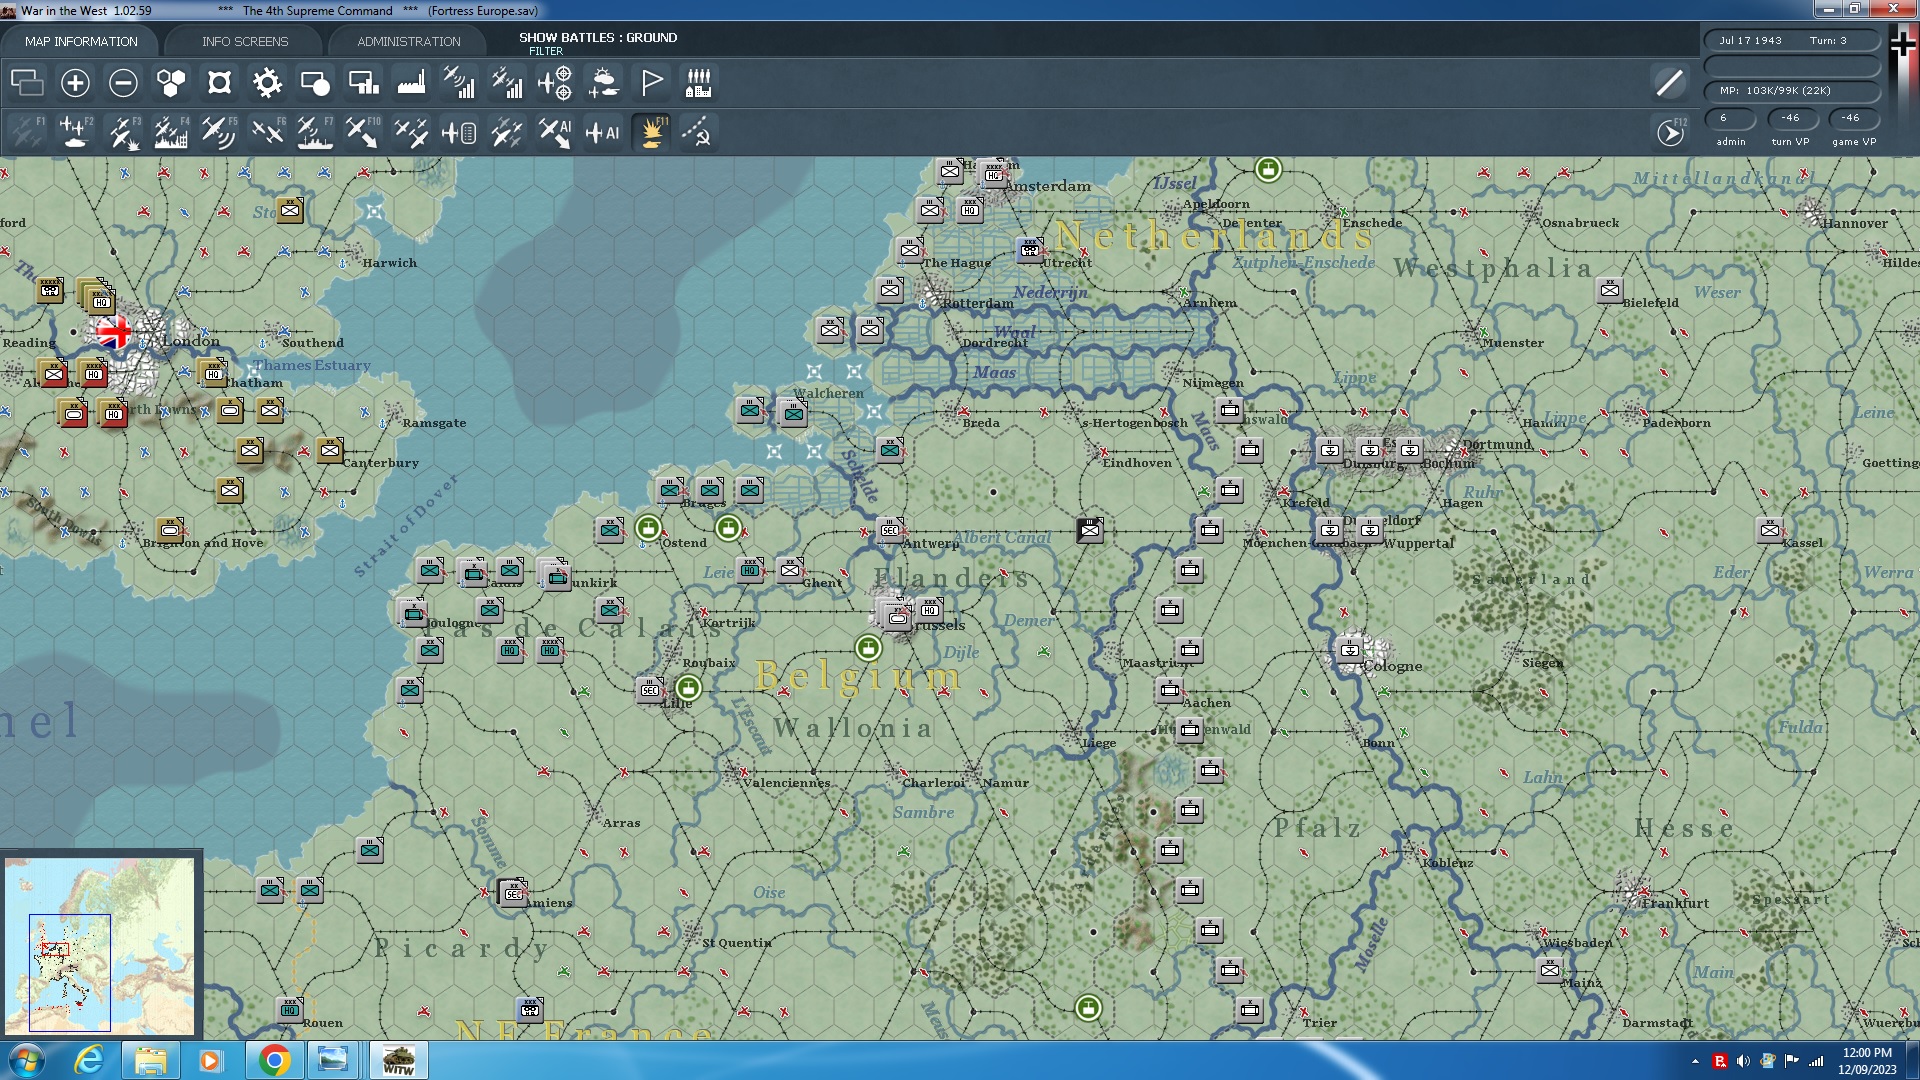
Task: Open the Administration tab
Action: tap(408, 41)
